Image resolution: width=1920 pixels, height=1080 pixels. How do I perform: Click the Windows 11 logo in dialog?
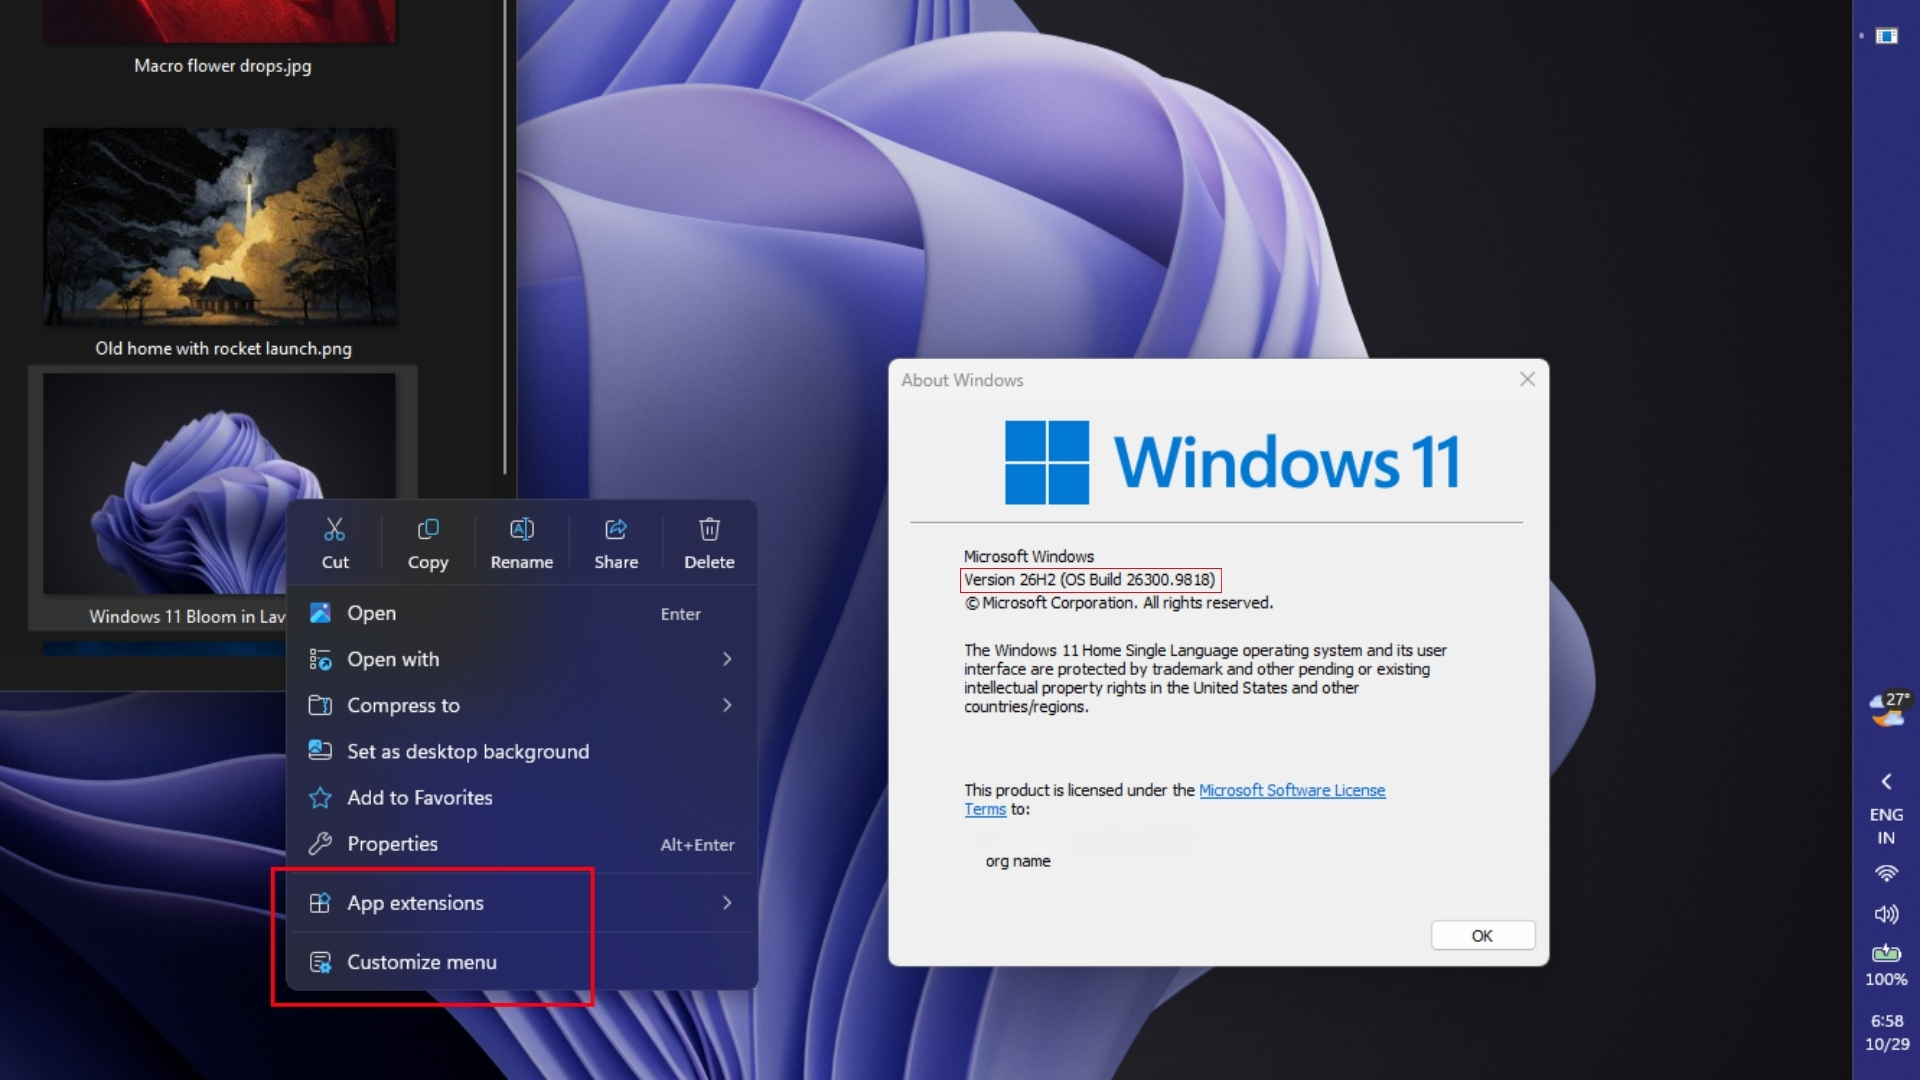click(1046, 462)
